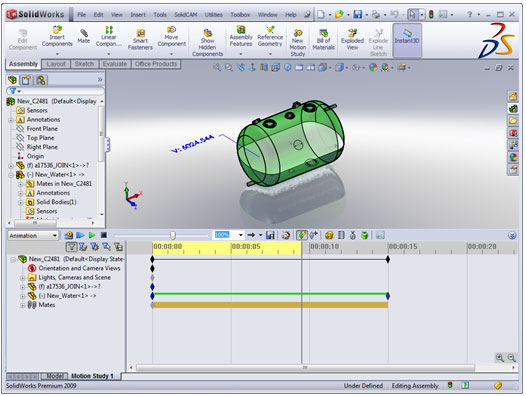Toggle the menu bar pushpin

coord(307,14)
